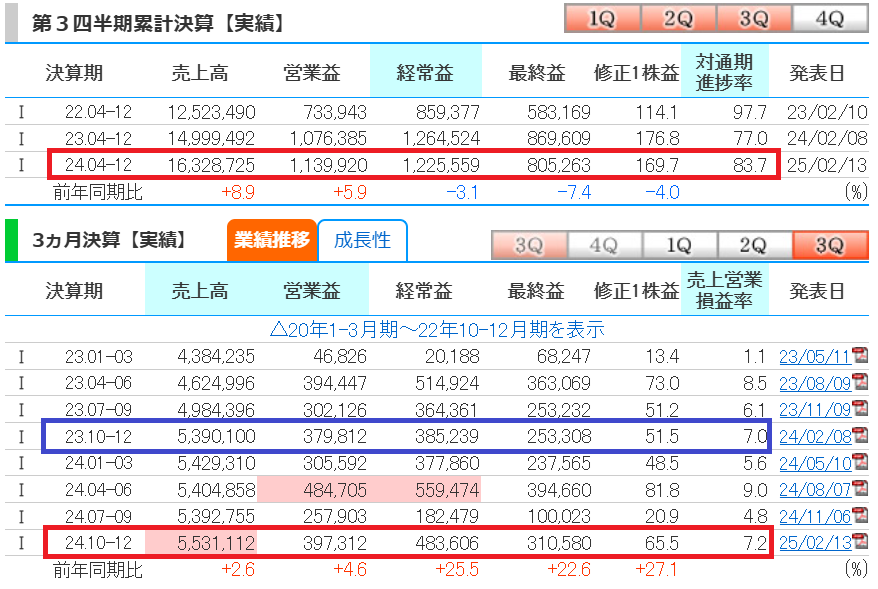Click the highlighted 経常益 header in 累計決算 table
The width and height of the screenshot is (878, 589).
coord(425,72)
